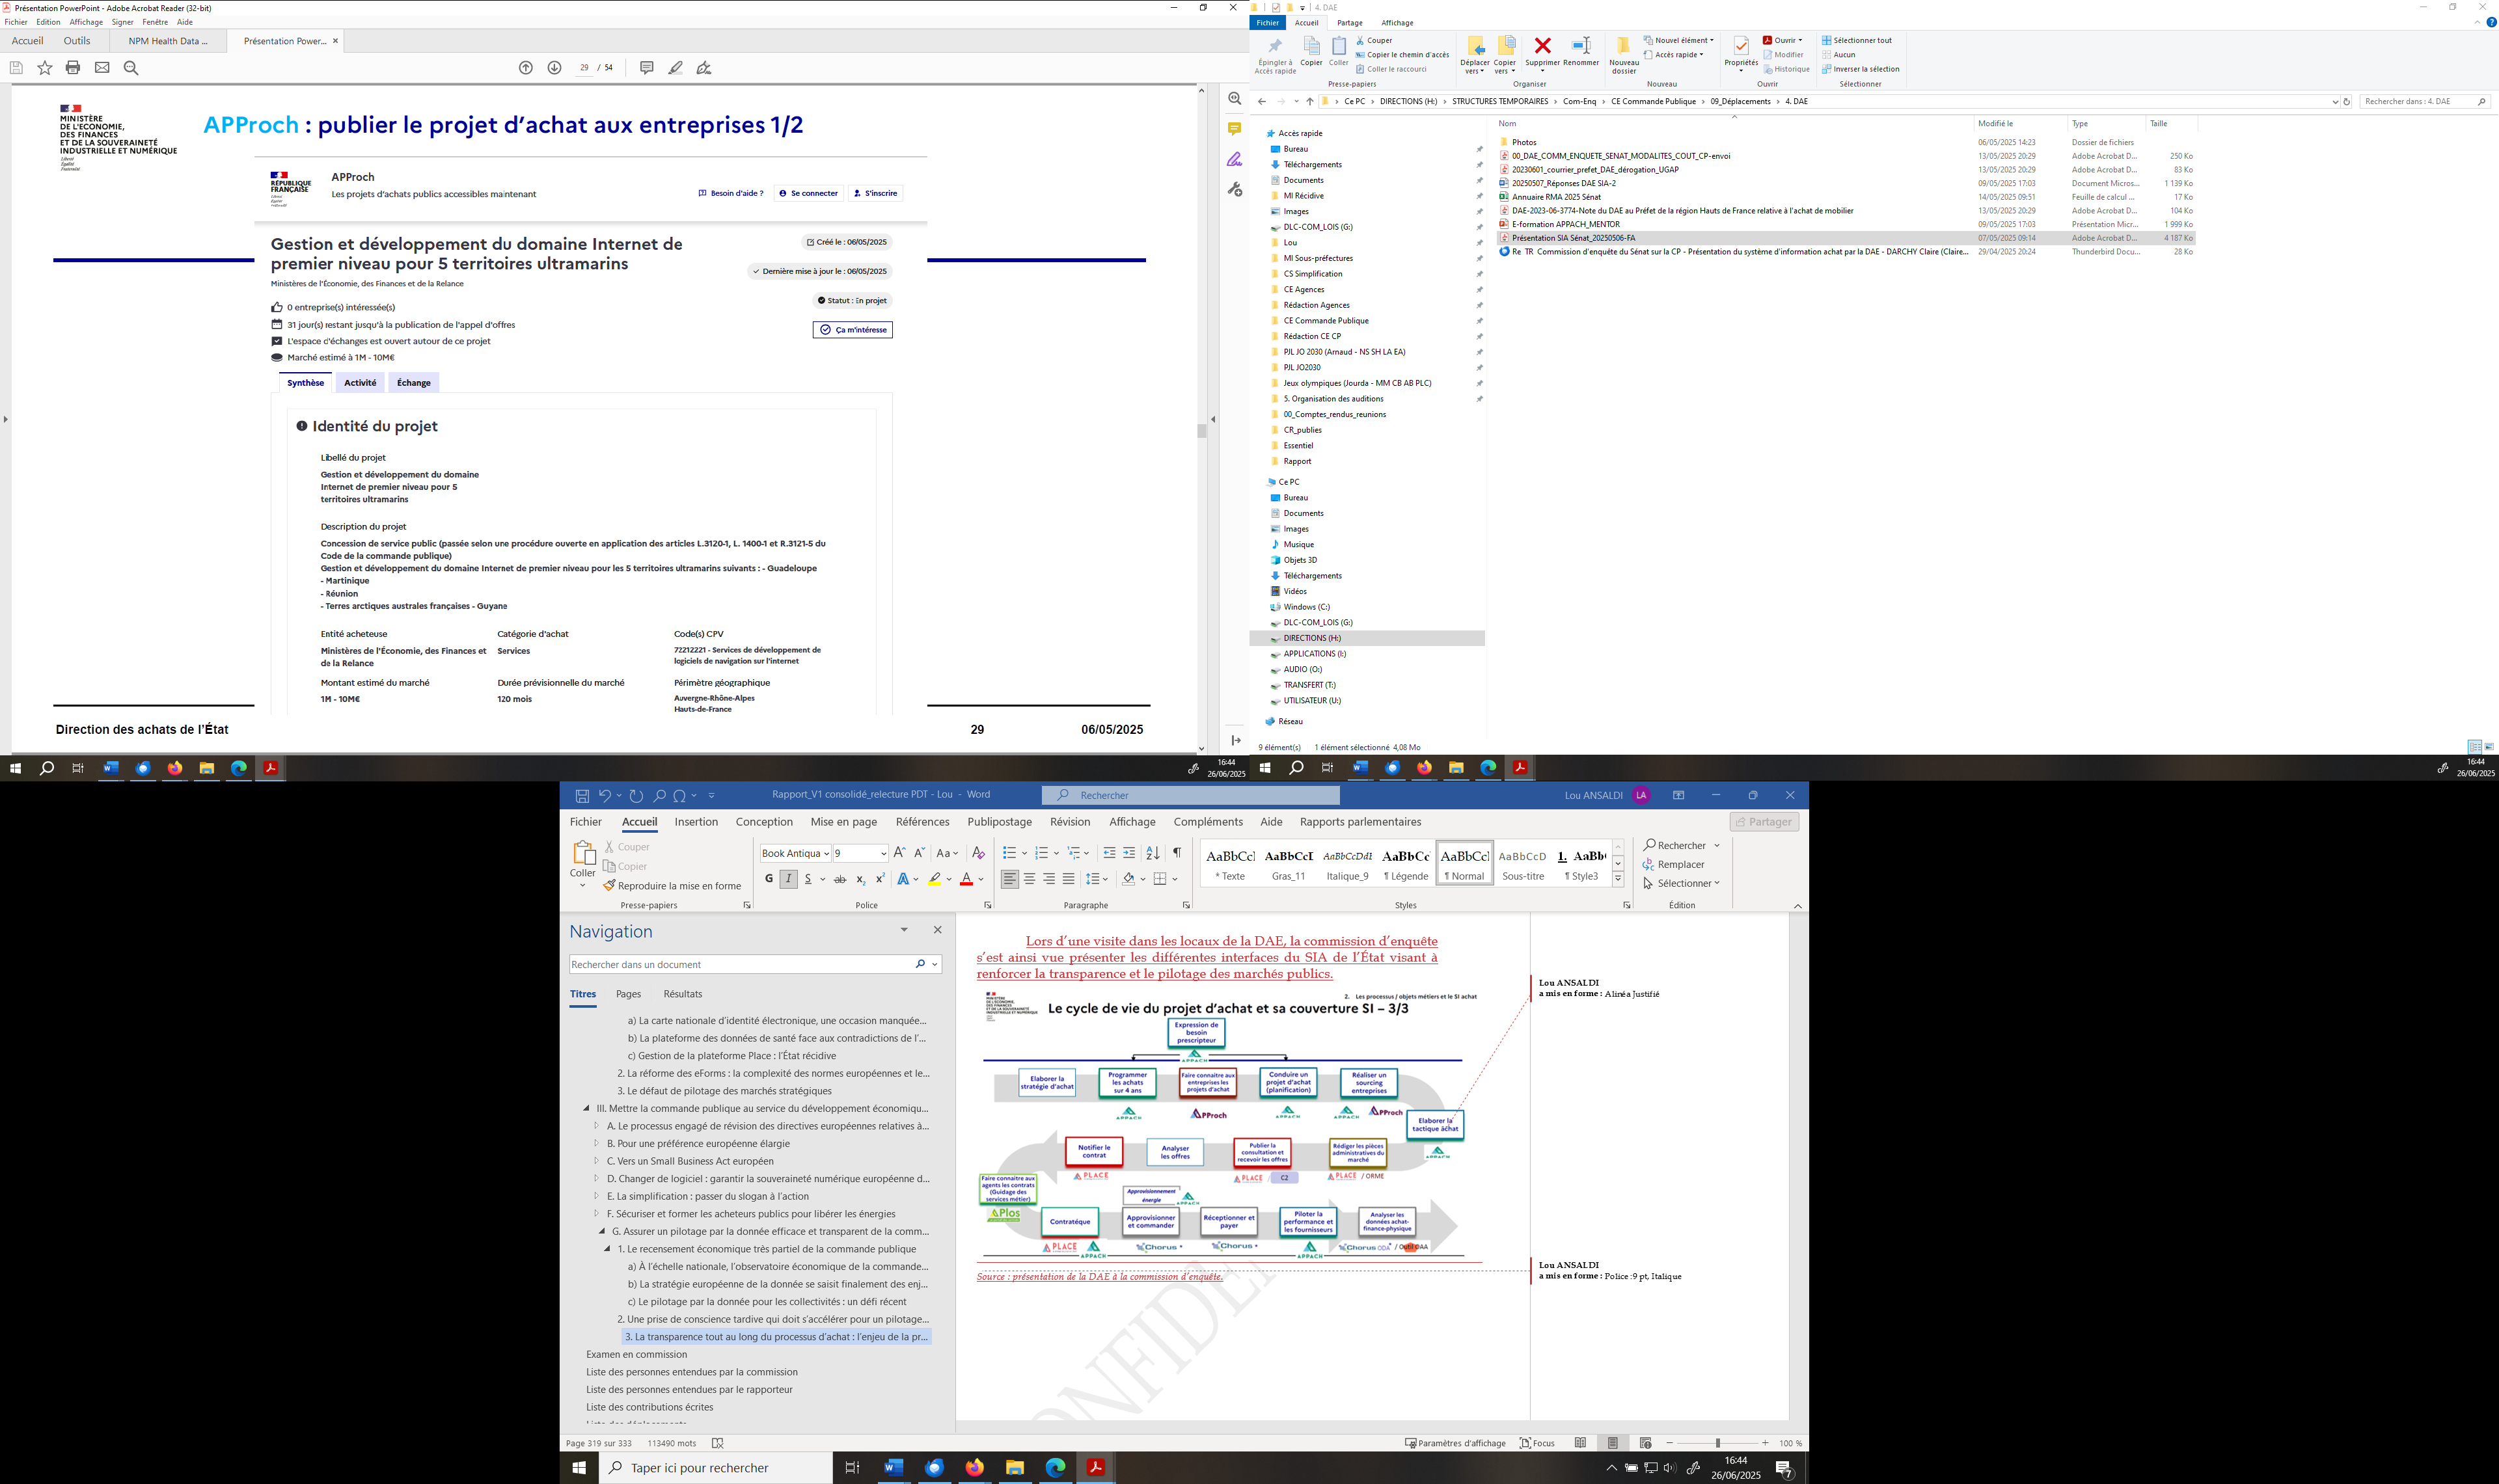Click the Reproduire la mise en forme paintbrush
The image size is (2499, 1484).
609,886
